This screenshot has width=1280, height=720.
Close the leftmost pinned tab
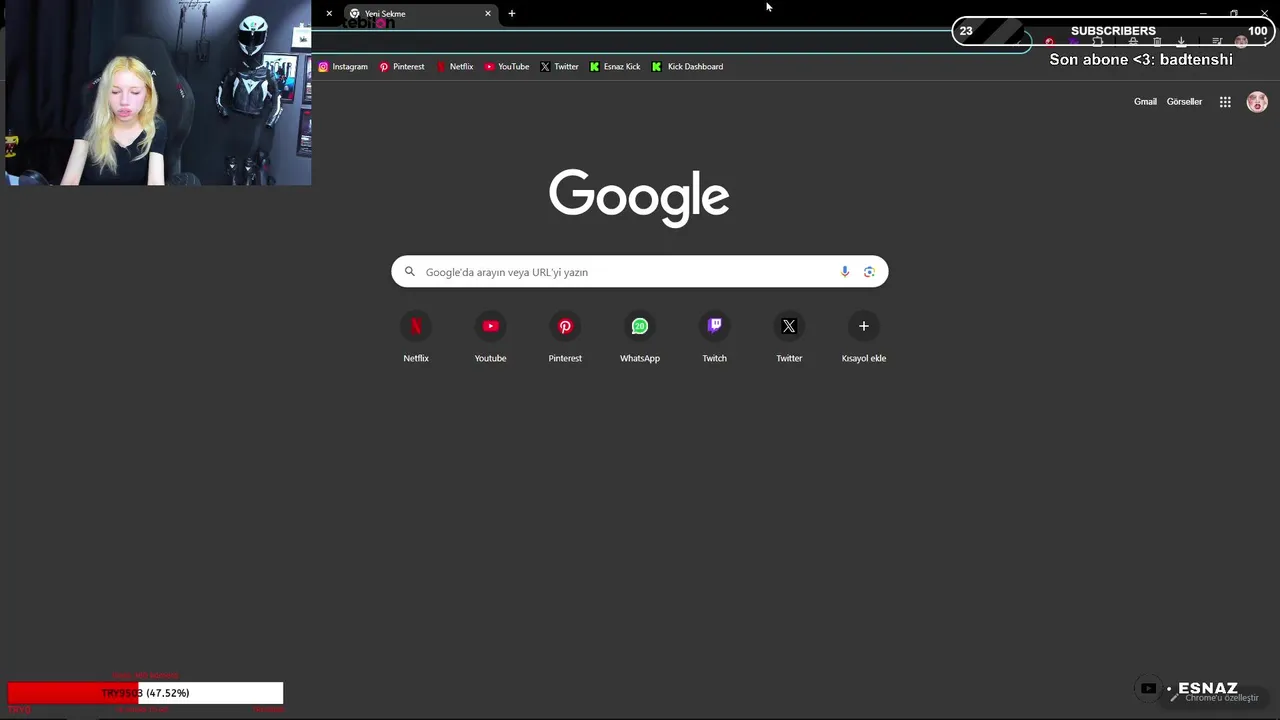click(x=329, y=14)
